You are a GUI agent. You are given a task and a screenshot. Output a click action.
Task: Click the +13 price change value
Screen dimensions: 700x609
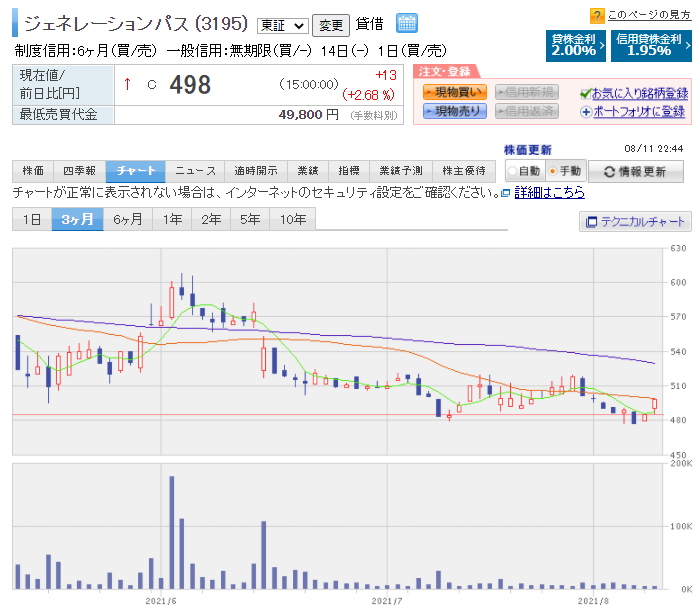[x=386, y=75]
